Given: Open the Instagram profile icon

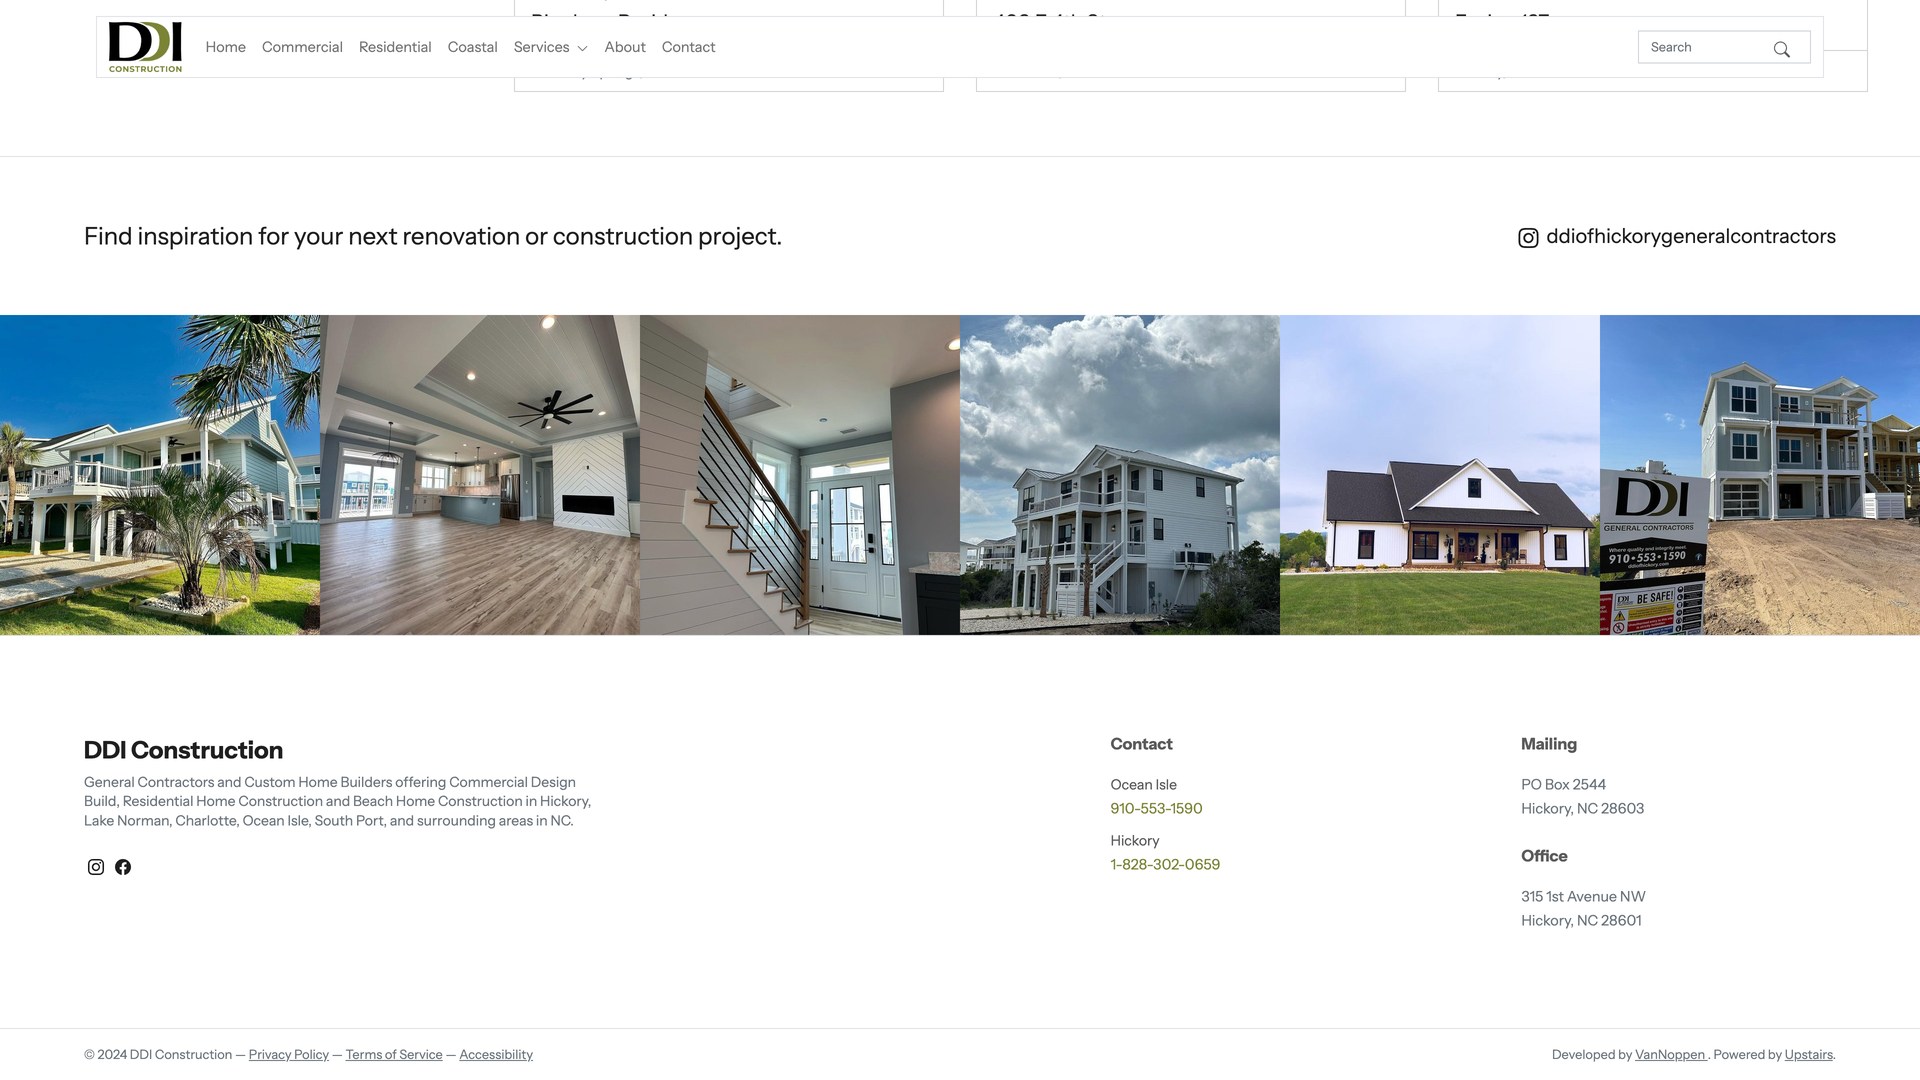Looking at the screenshot, I should coord(95,866).
